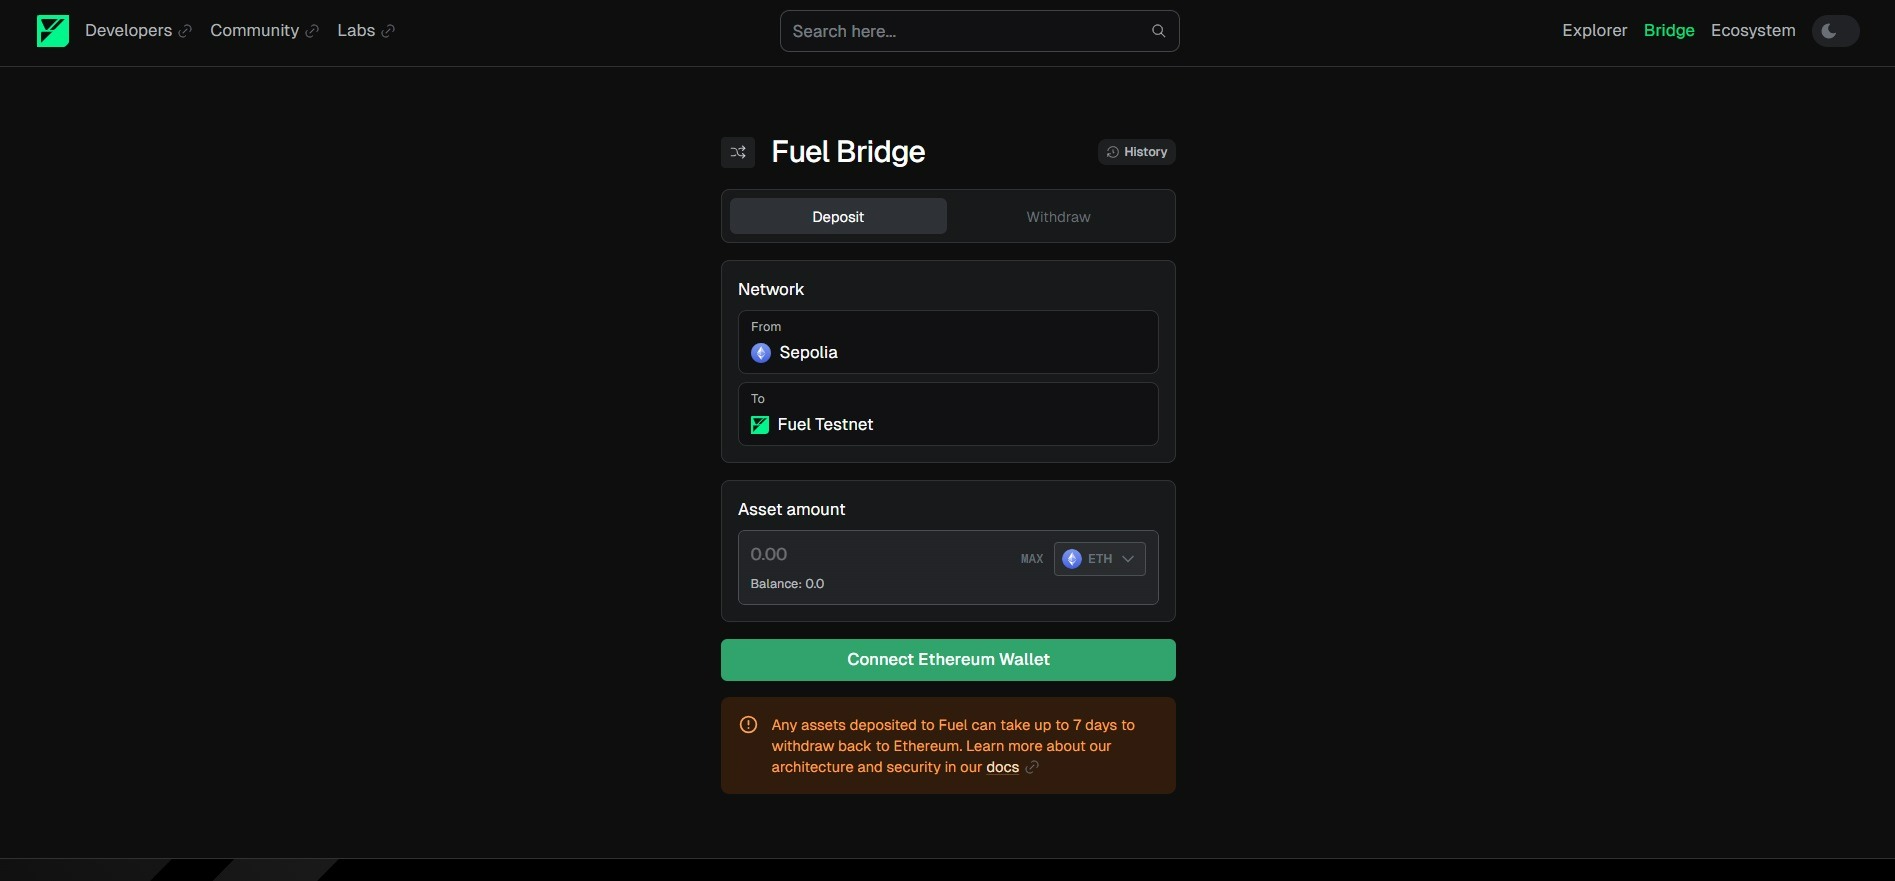Open the Community navigation menu
The image size is (1895, 881).
coord(254,31)
